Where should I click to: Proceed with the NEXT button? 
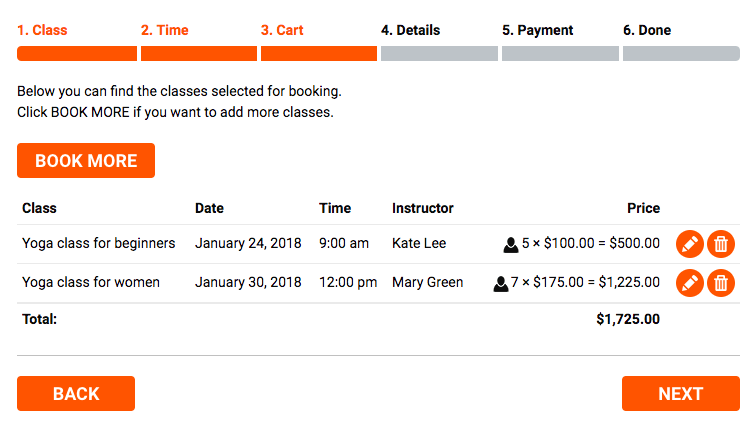pos(680,394)
